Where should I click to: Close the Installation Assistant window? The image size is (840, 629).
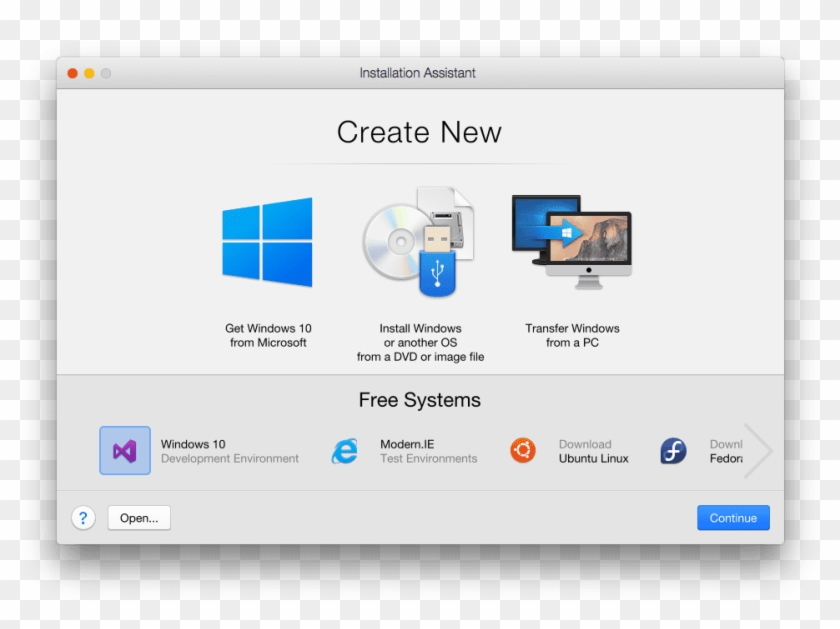pos(72,73)
